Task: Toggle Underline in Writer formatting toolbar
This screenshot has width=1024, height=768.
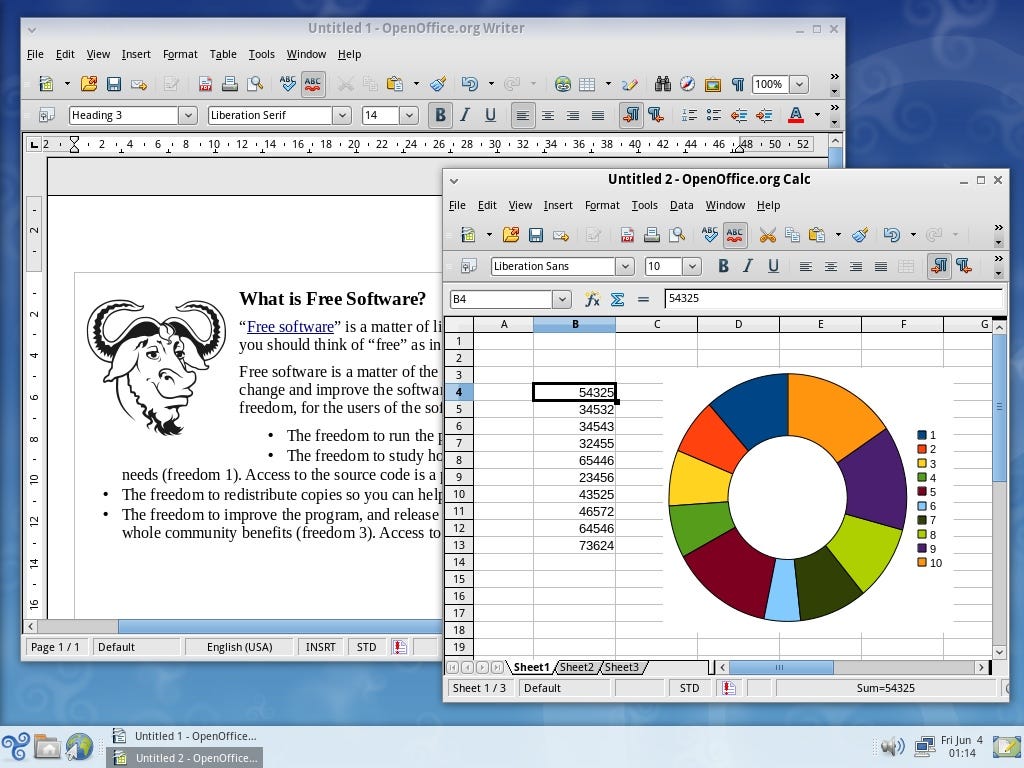Action: (x=490, y=115)
